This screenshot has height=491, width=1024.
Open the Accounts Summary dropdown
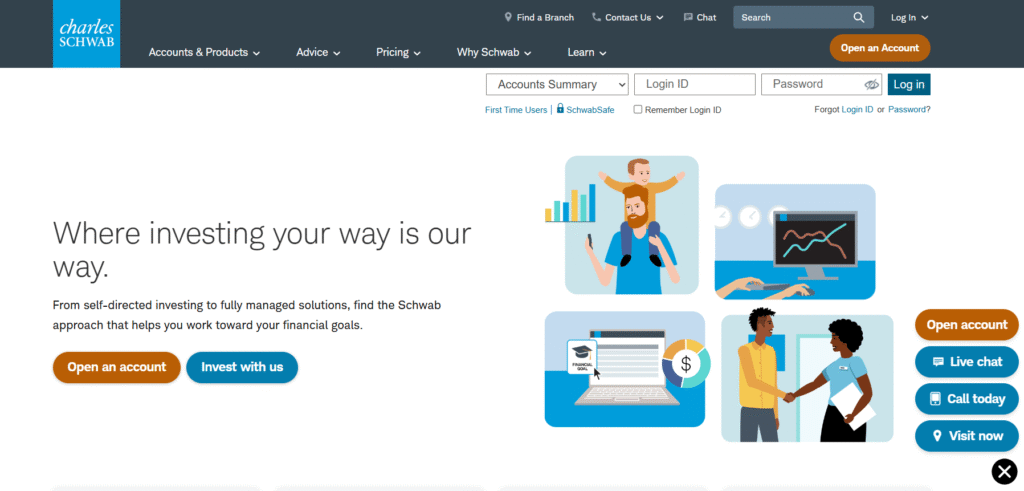tap(557, 84)
